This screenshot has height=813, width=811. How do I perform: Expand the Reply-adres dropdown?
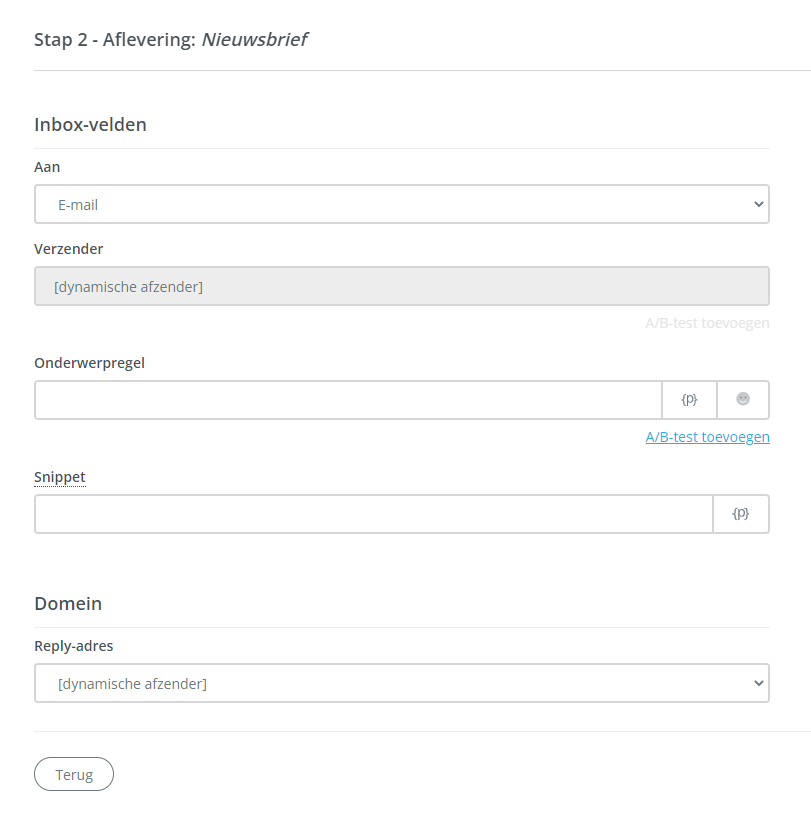pos(401,683)
